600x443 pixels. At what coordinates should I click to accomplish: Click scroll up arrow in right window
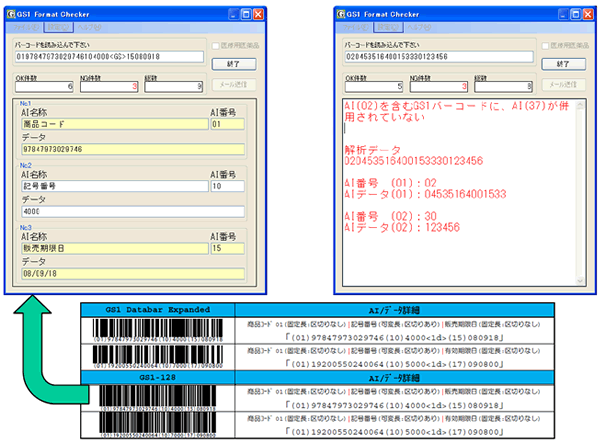[580, 105]
